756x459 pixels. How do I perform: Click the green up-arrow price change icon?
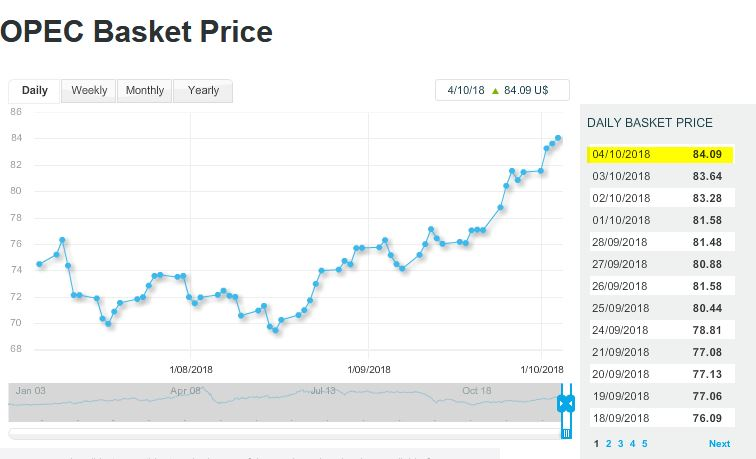(x=494, y=90)
